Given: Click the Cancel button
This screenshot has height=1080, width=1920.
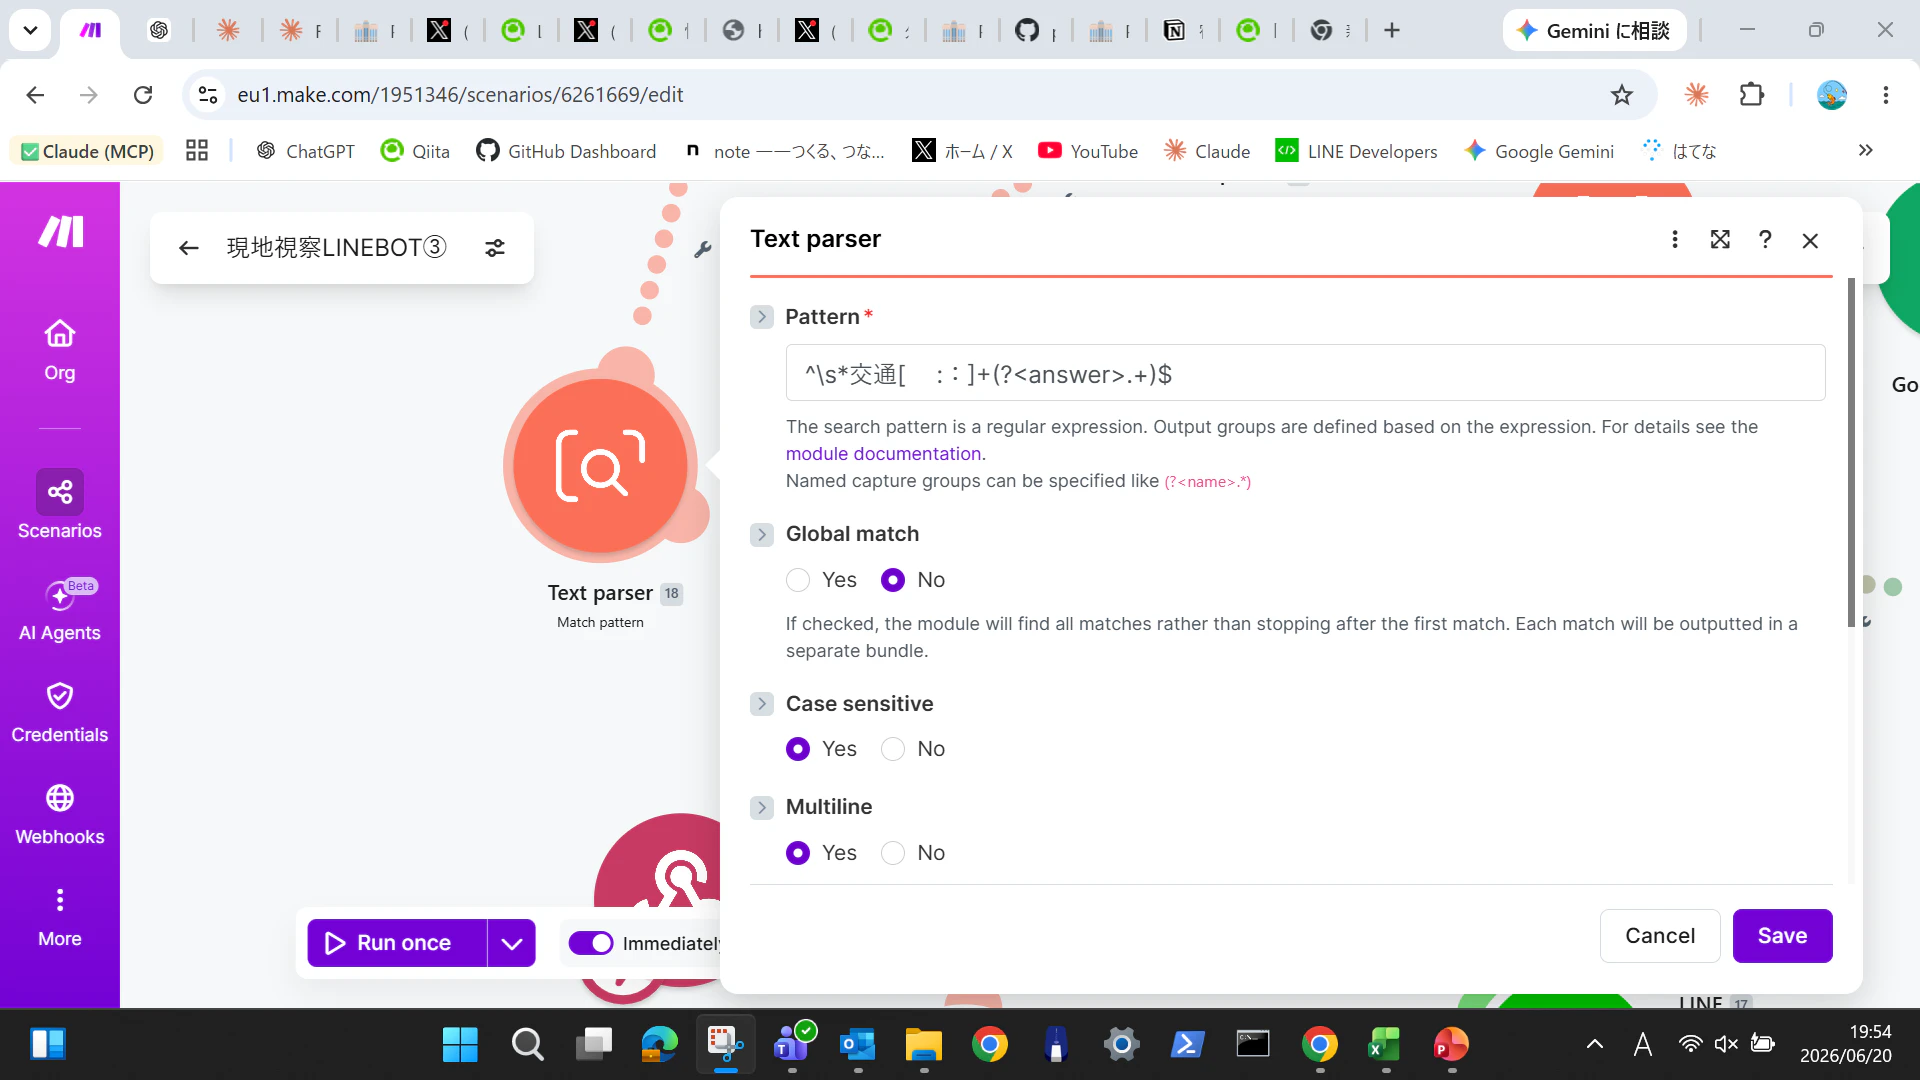Looking at the screenshot, I should pyautogui.click(x=1660, y=936).
